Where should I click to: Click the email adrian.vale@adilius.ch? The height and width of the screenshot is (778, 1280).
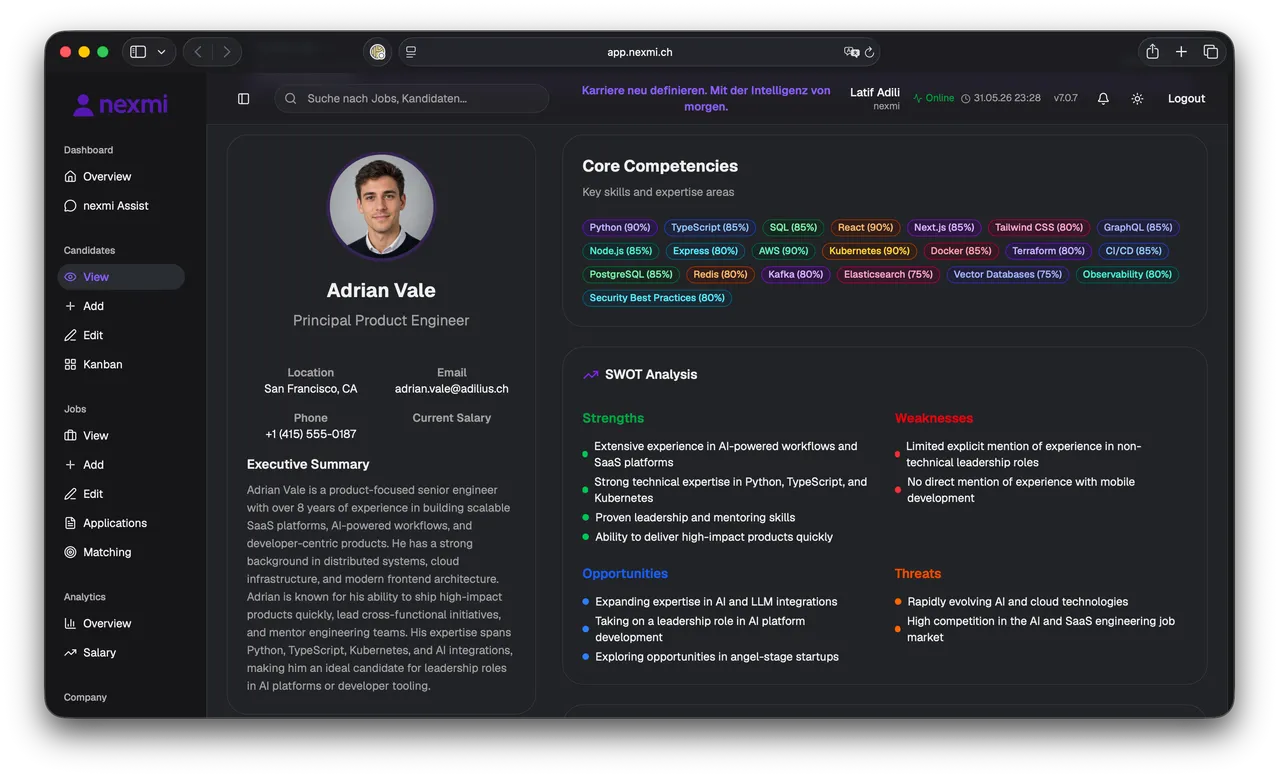point(452,389)
